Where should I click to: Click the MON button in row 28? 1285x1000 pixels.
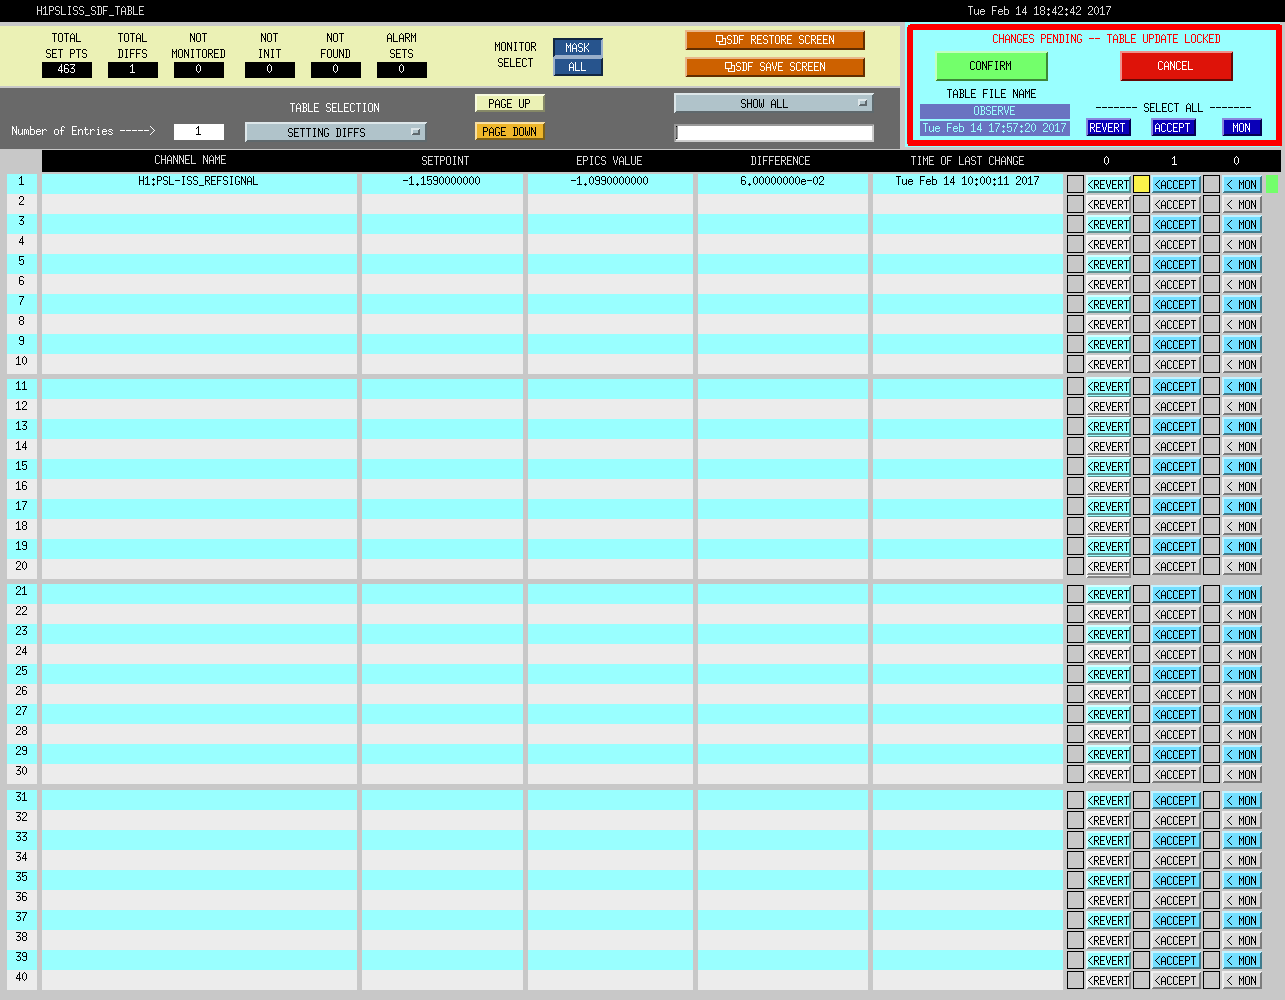(1242, 735)
